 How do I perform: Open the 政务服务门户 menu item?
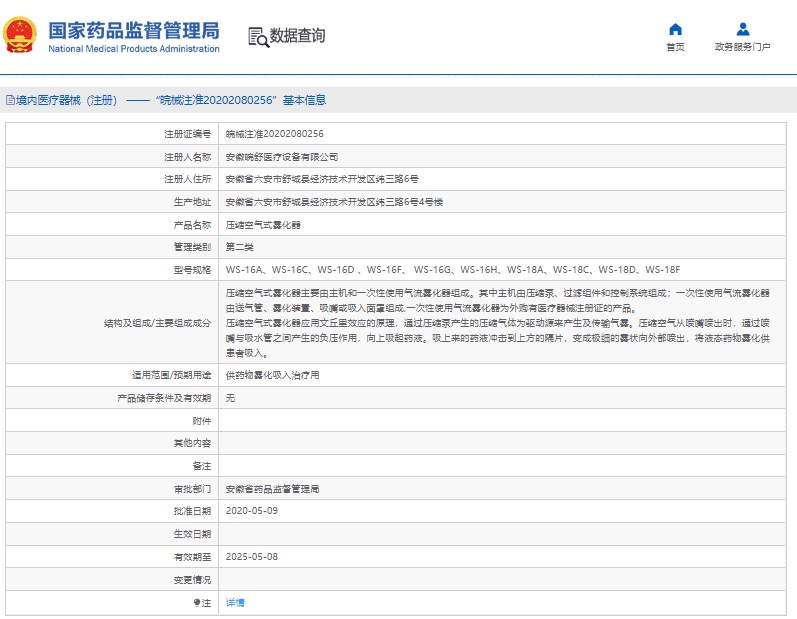[x=742, y=47]
